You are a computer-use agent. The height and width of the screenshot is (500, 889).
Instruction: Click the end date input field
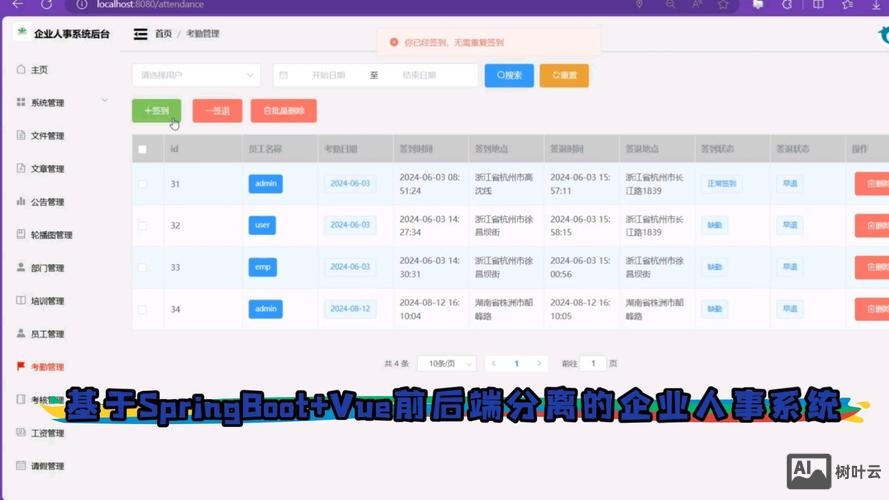420,75
